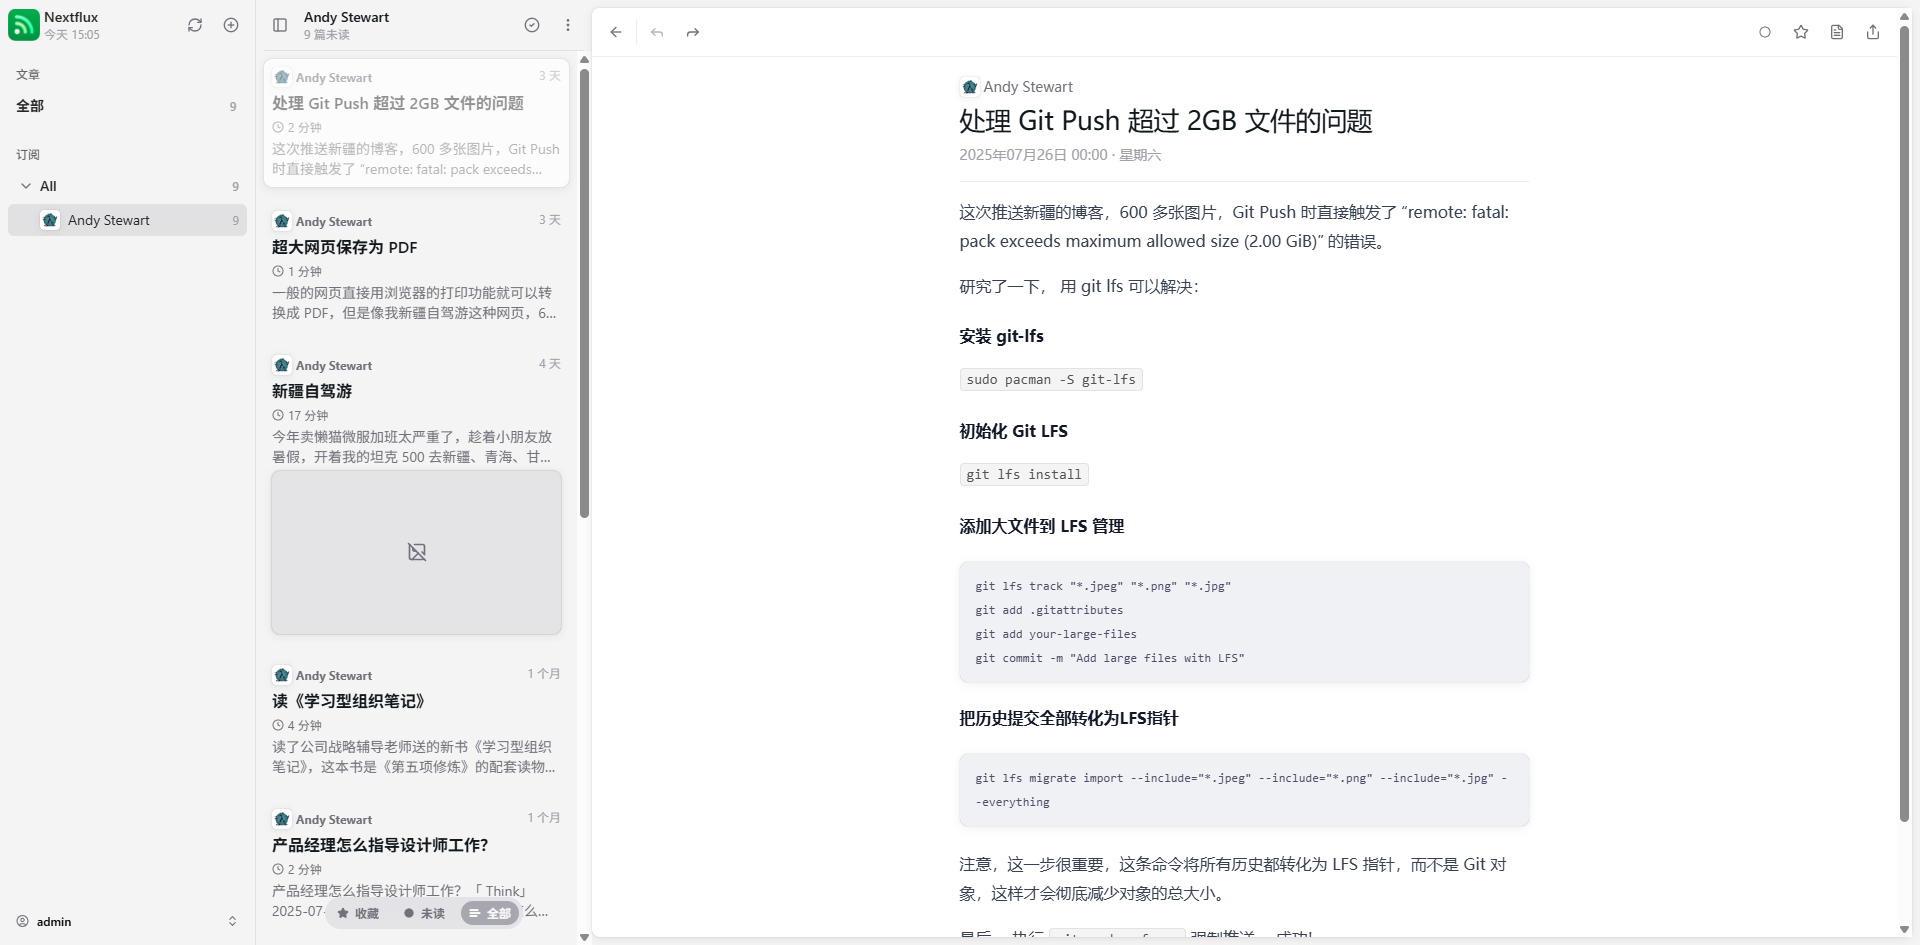Screen dimensions: 1920x945
Task: Share the article via share icon
Action: [x=1873, y=32]
